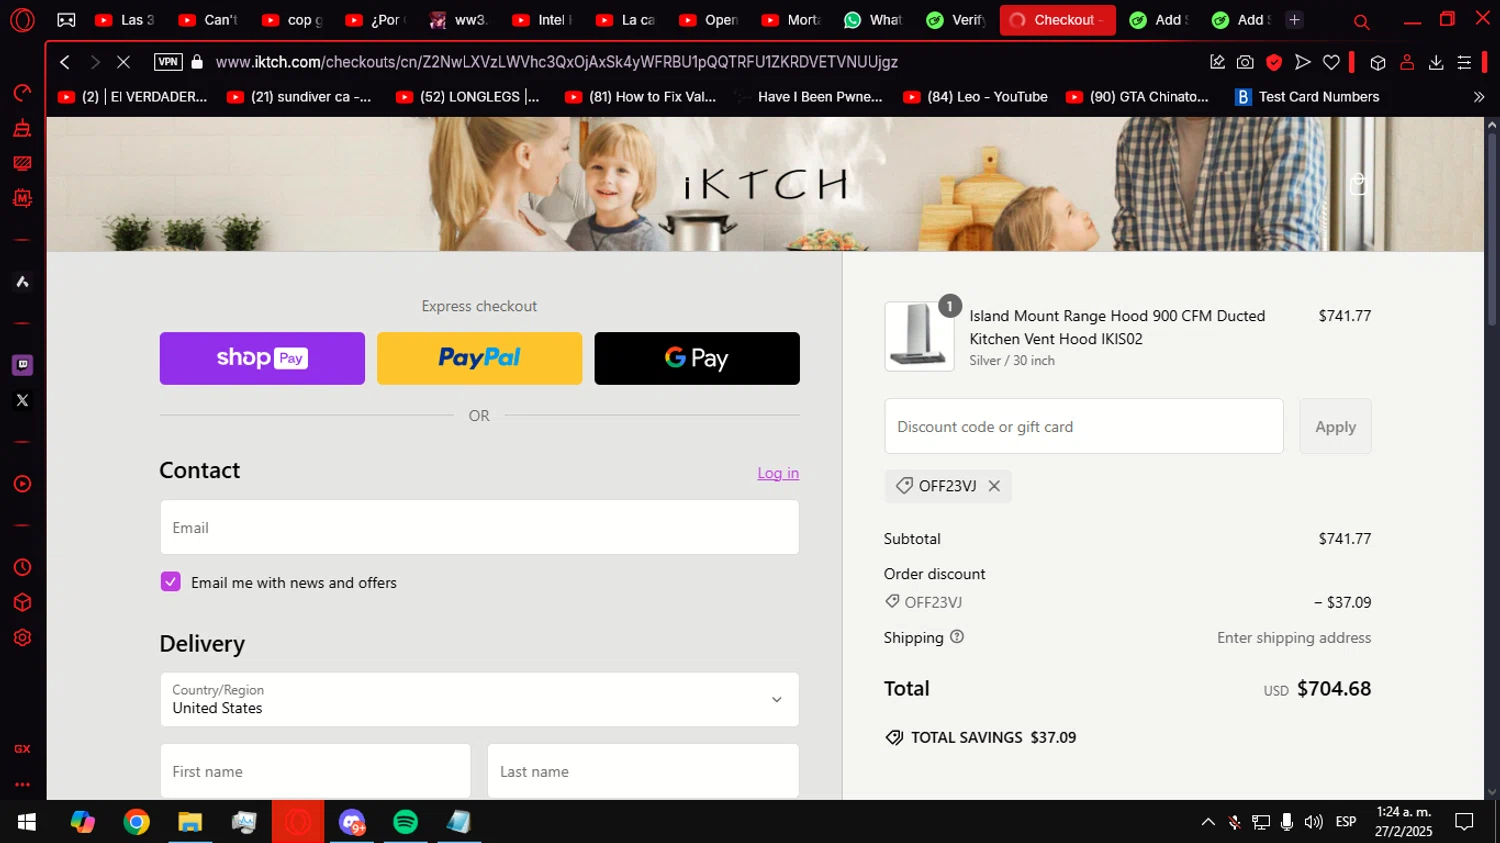
Task: Expand the Country/Region dropdown
Action: (479, 699)
